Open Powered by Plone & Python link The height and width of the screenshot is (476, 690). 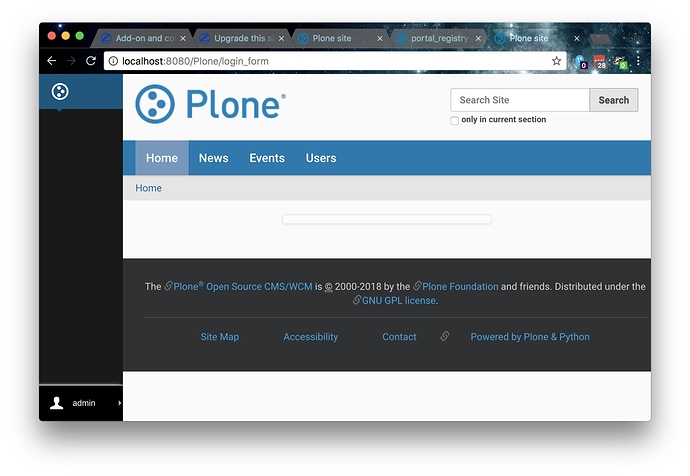(530, 337)
